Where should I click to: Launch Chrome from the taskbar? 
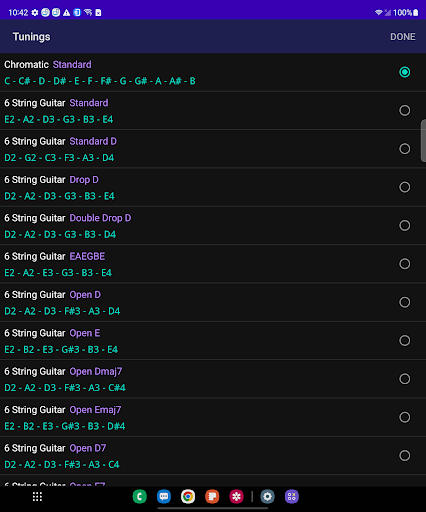188,497
